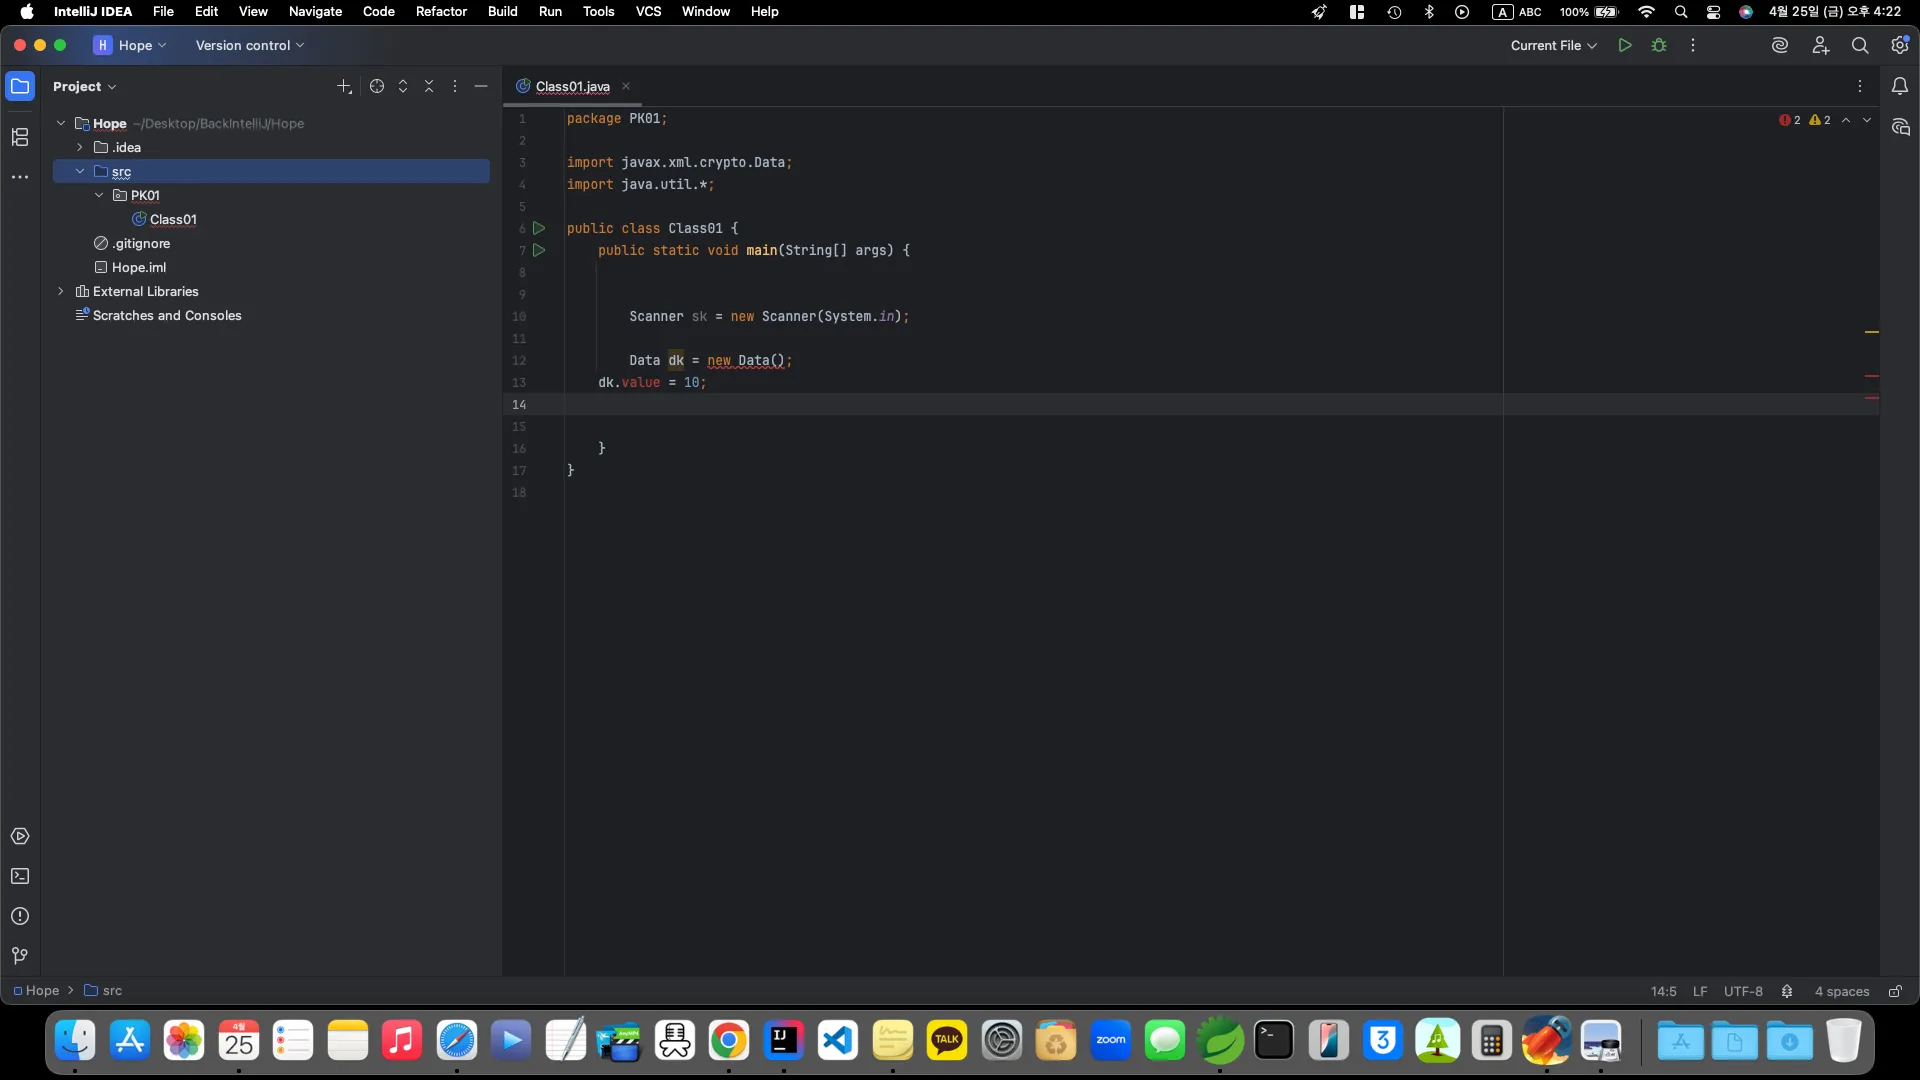
Task: Open the Notifications bell
Action: coord(1900,86)
